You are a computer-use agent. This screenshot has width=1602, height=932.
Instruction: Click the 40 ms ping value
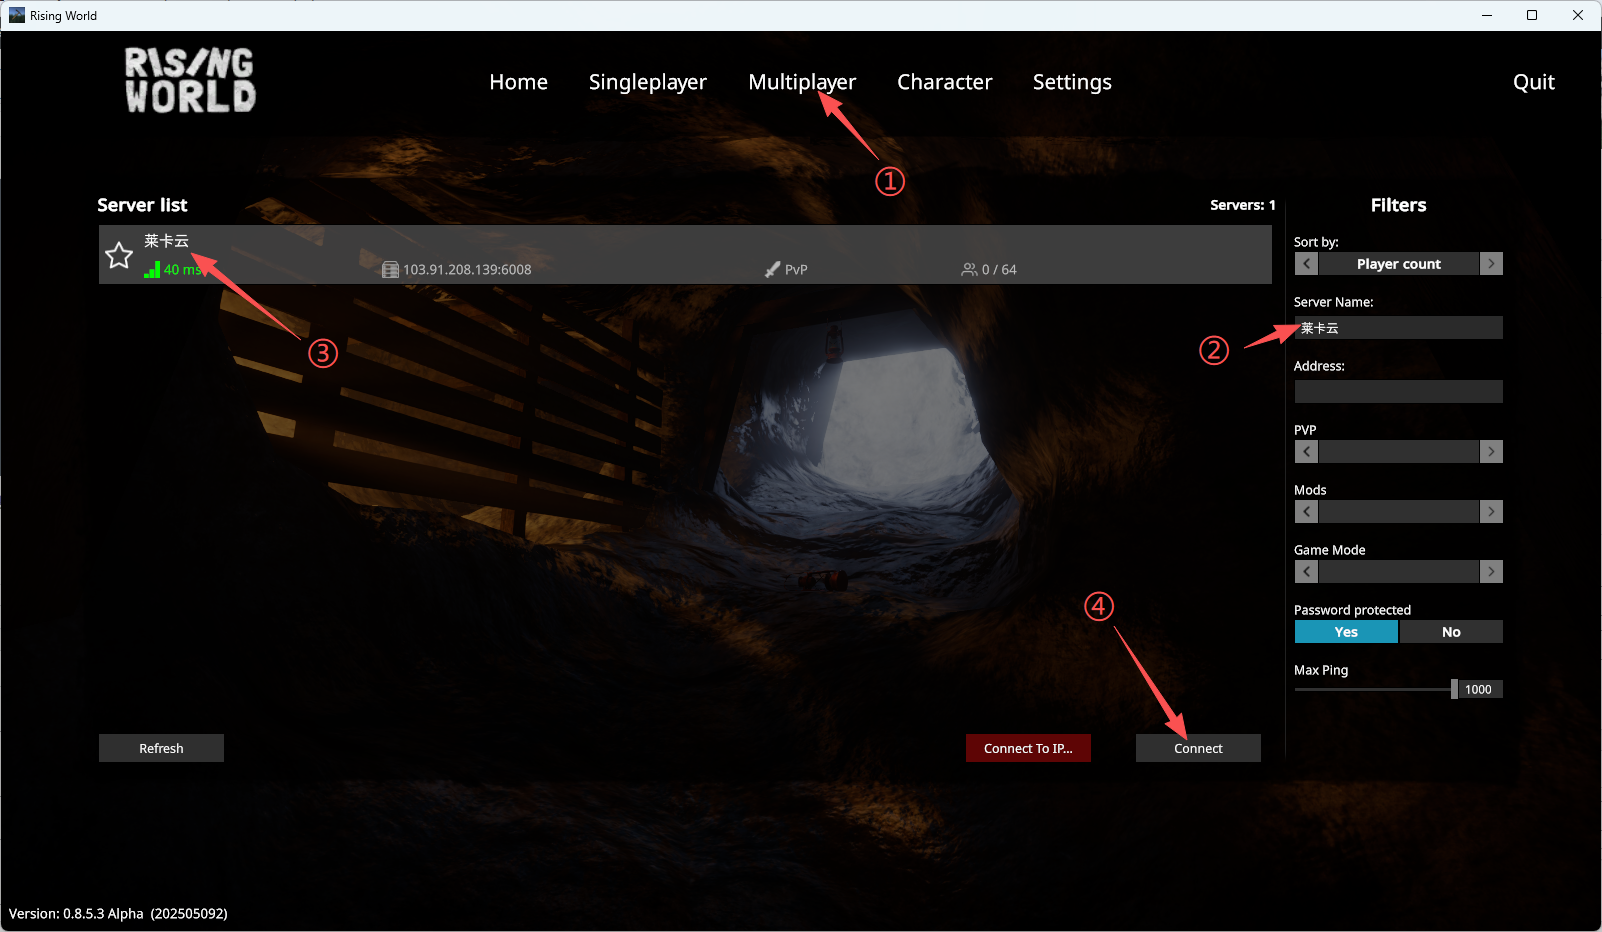pos(184,270)
